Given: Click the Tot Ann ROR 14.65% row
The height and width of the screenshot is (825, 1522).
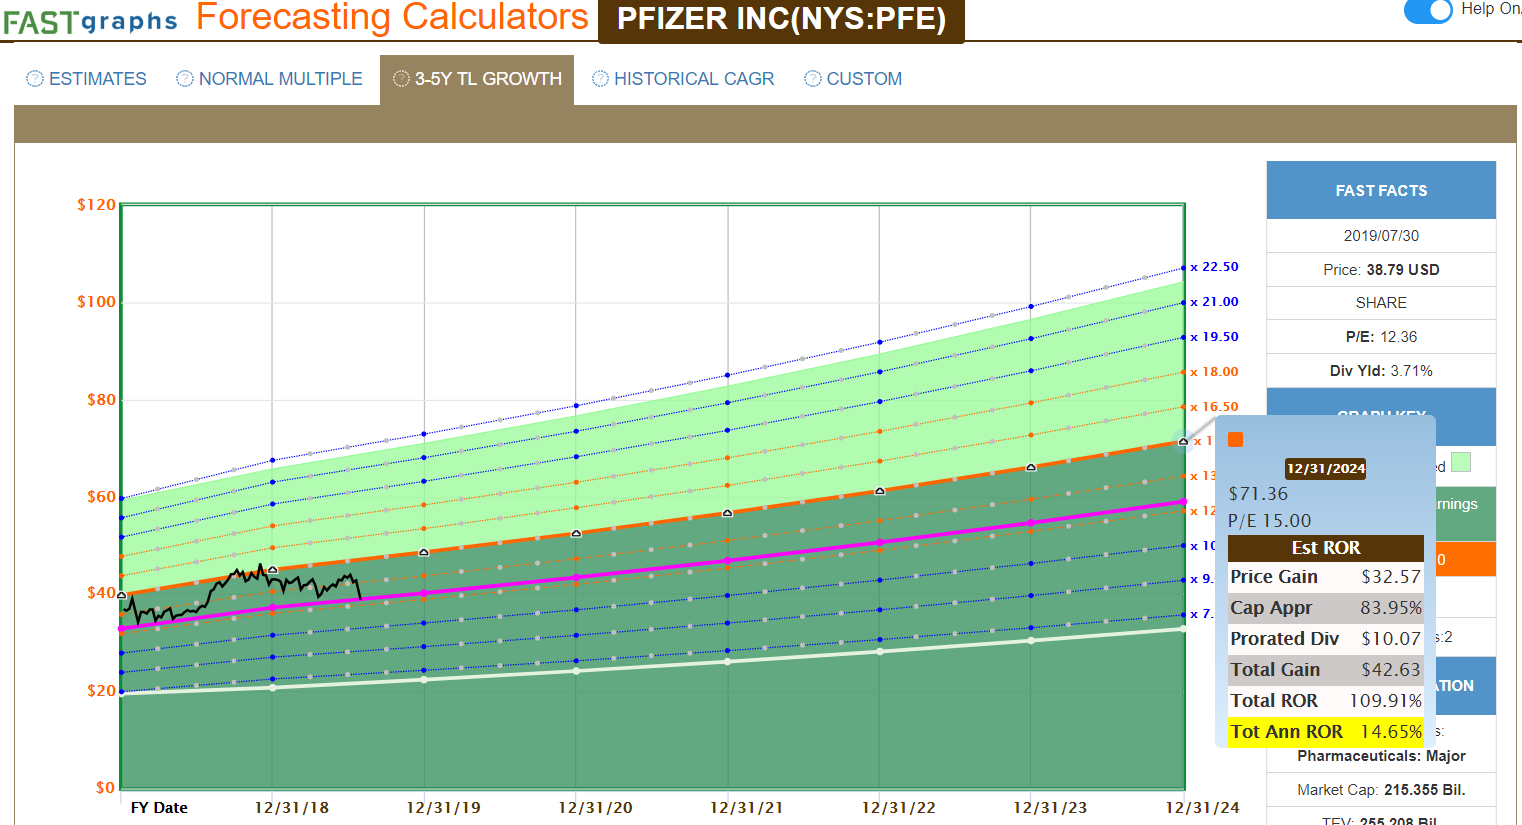Looking at the screenshot, I should point(1325,731).
